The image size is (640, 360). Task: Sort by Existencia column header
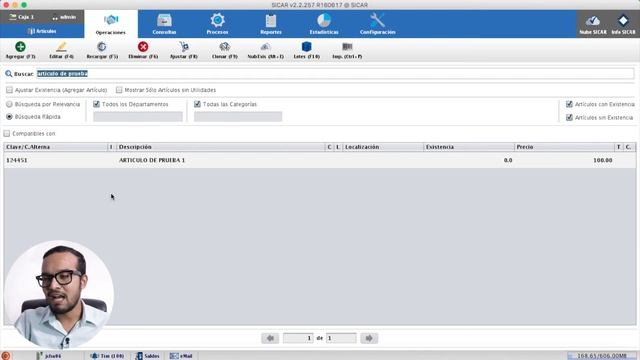pos(469,147)
